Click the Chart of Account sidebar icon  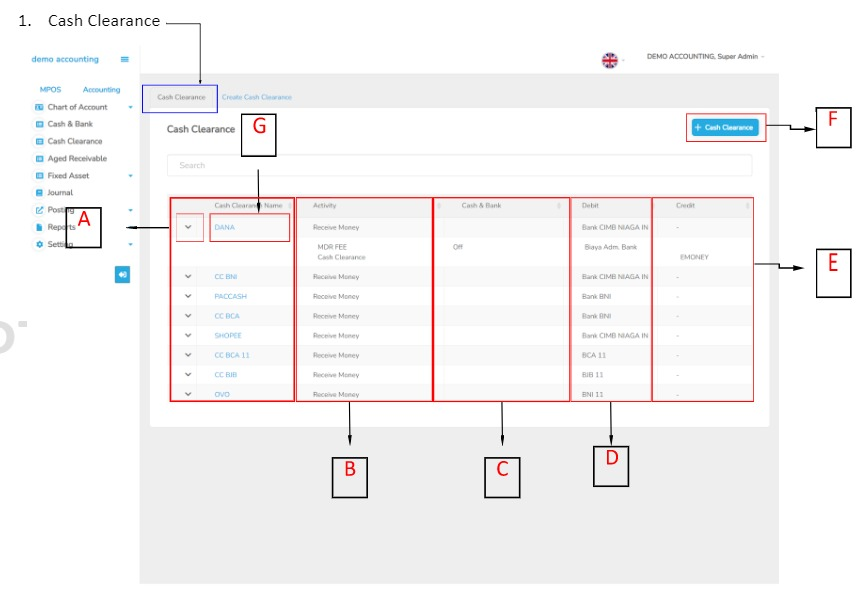(39, 107)
